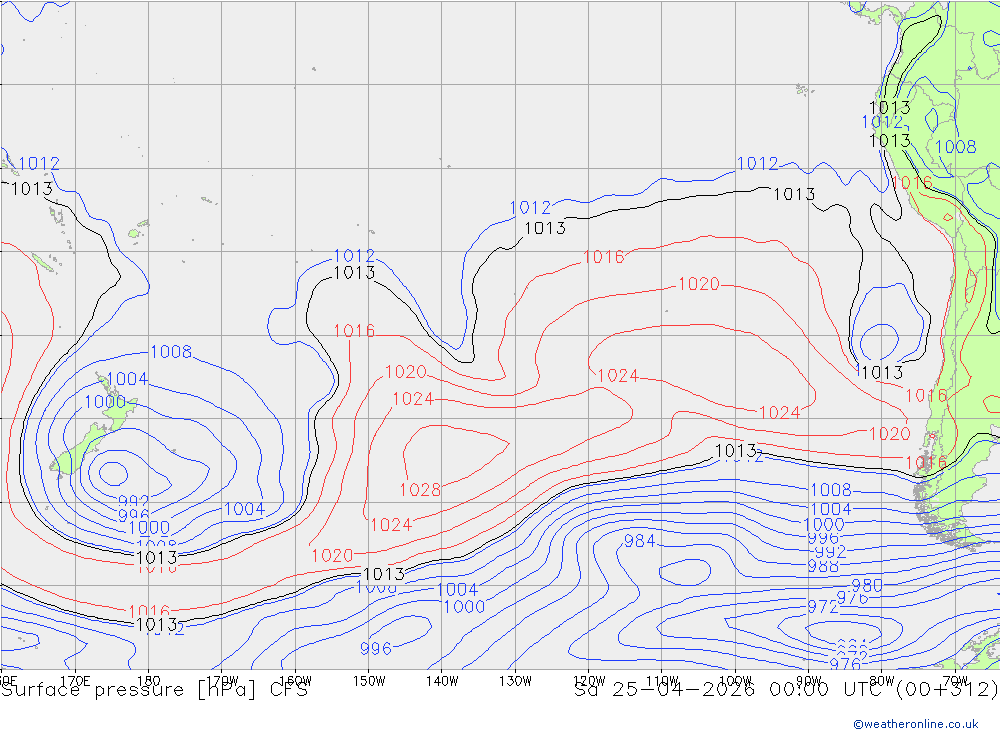Click the blue 980 isobar label

867,586
